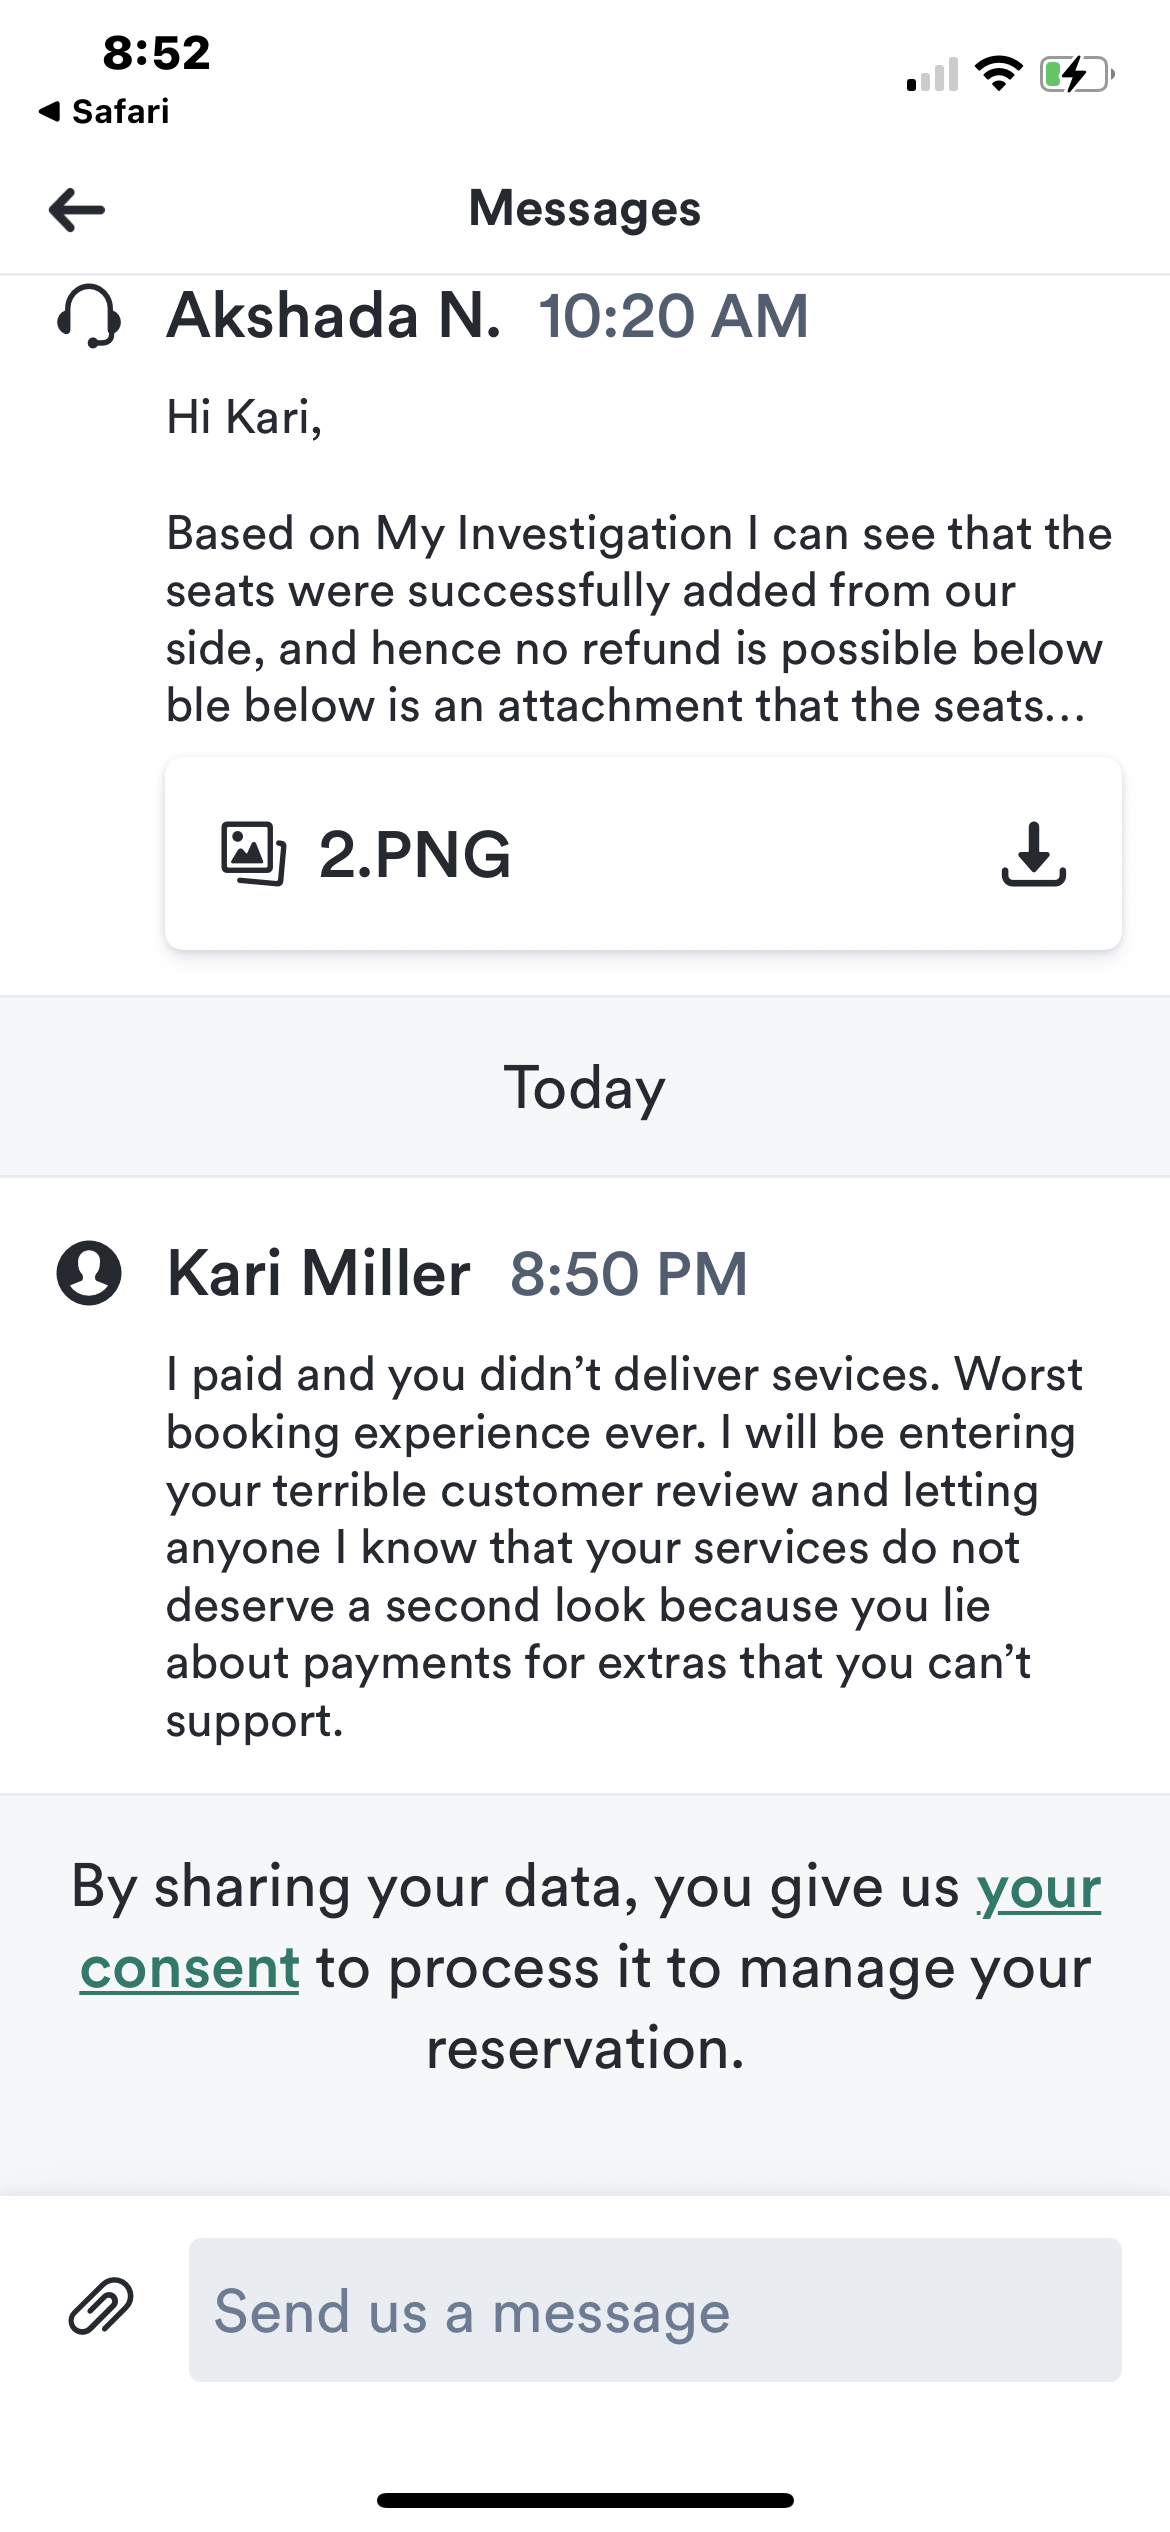This screenshot has width=1170, height=2532.
Task: Select the Today date divider
Action: [x=585, y=1087]
